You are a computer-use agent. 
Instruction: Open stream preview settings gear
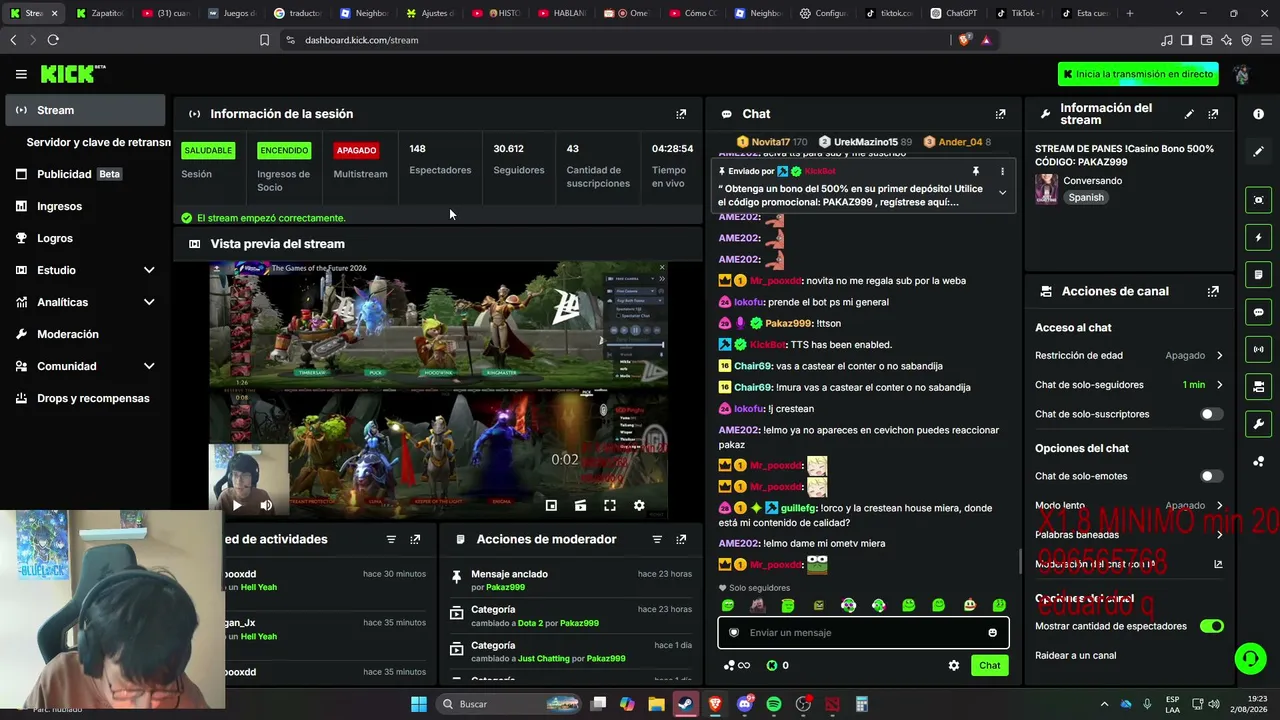(639, 506)
